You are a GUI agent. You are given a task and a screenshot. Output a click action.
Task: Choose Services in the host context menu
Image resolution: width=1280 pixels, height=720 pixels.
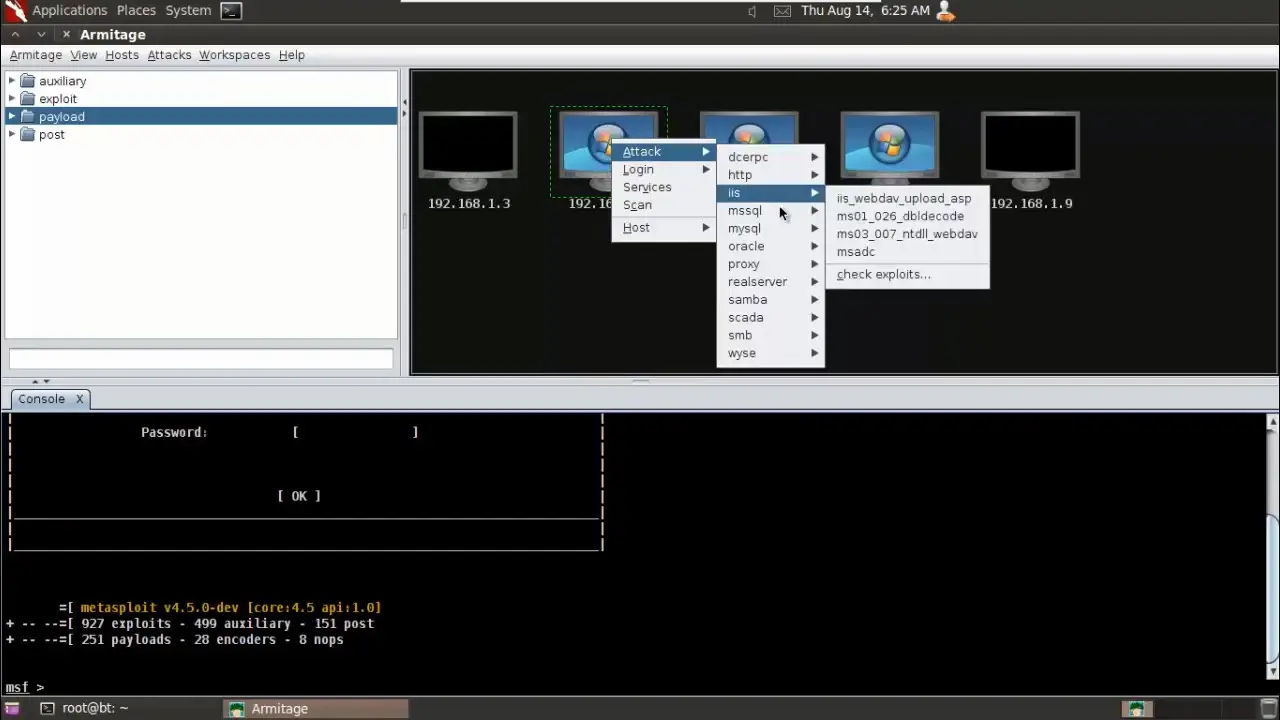click(664, 188)
